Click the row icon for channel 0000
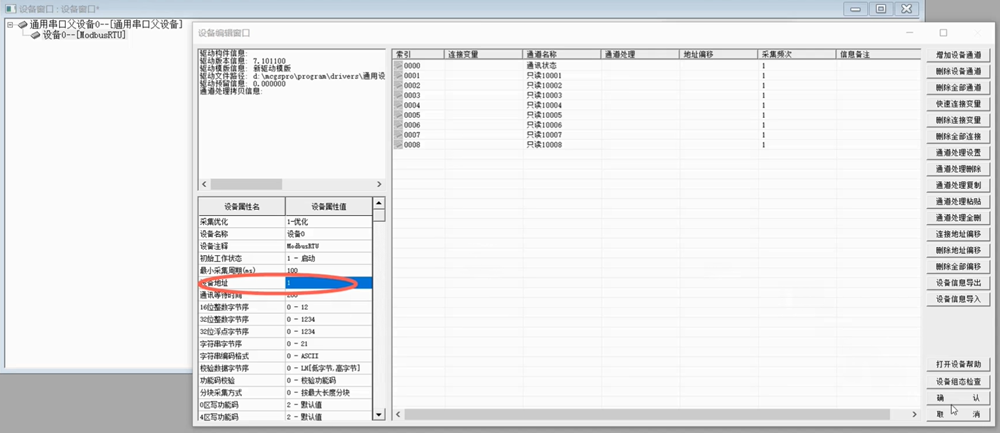Image resolution: width=1000 pixels, height=433 pixels. coord(397,65)
